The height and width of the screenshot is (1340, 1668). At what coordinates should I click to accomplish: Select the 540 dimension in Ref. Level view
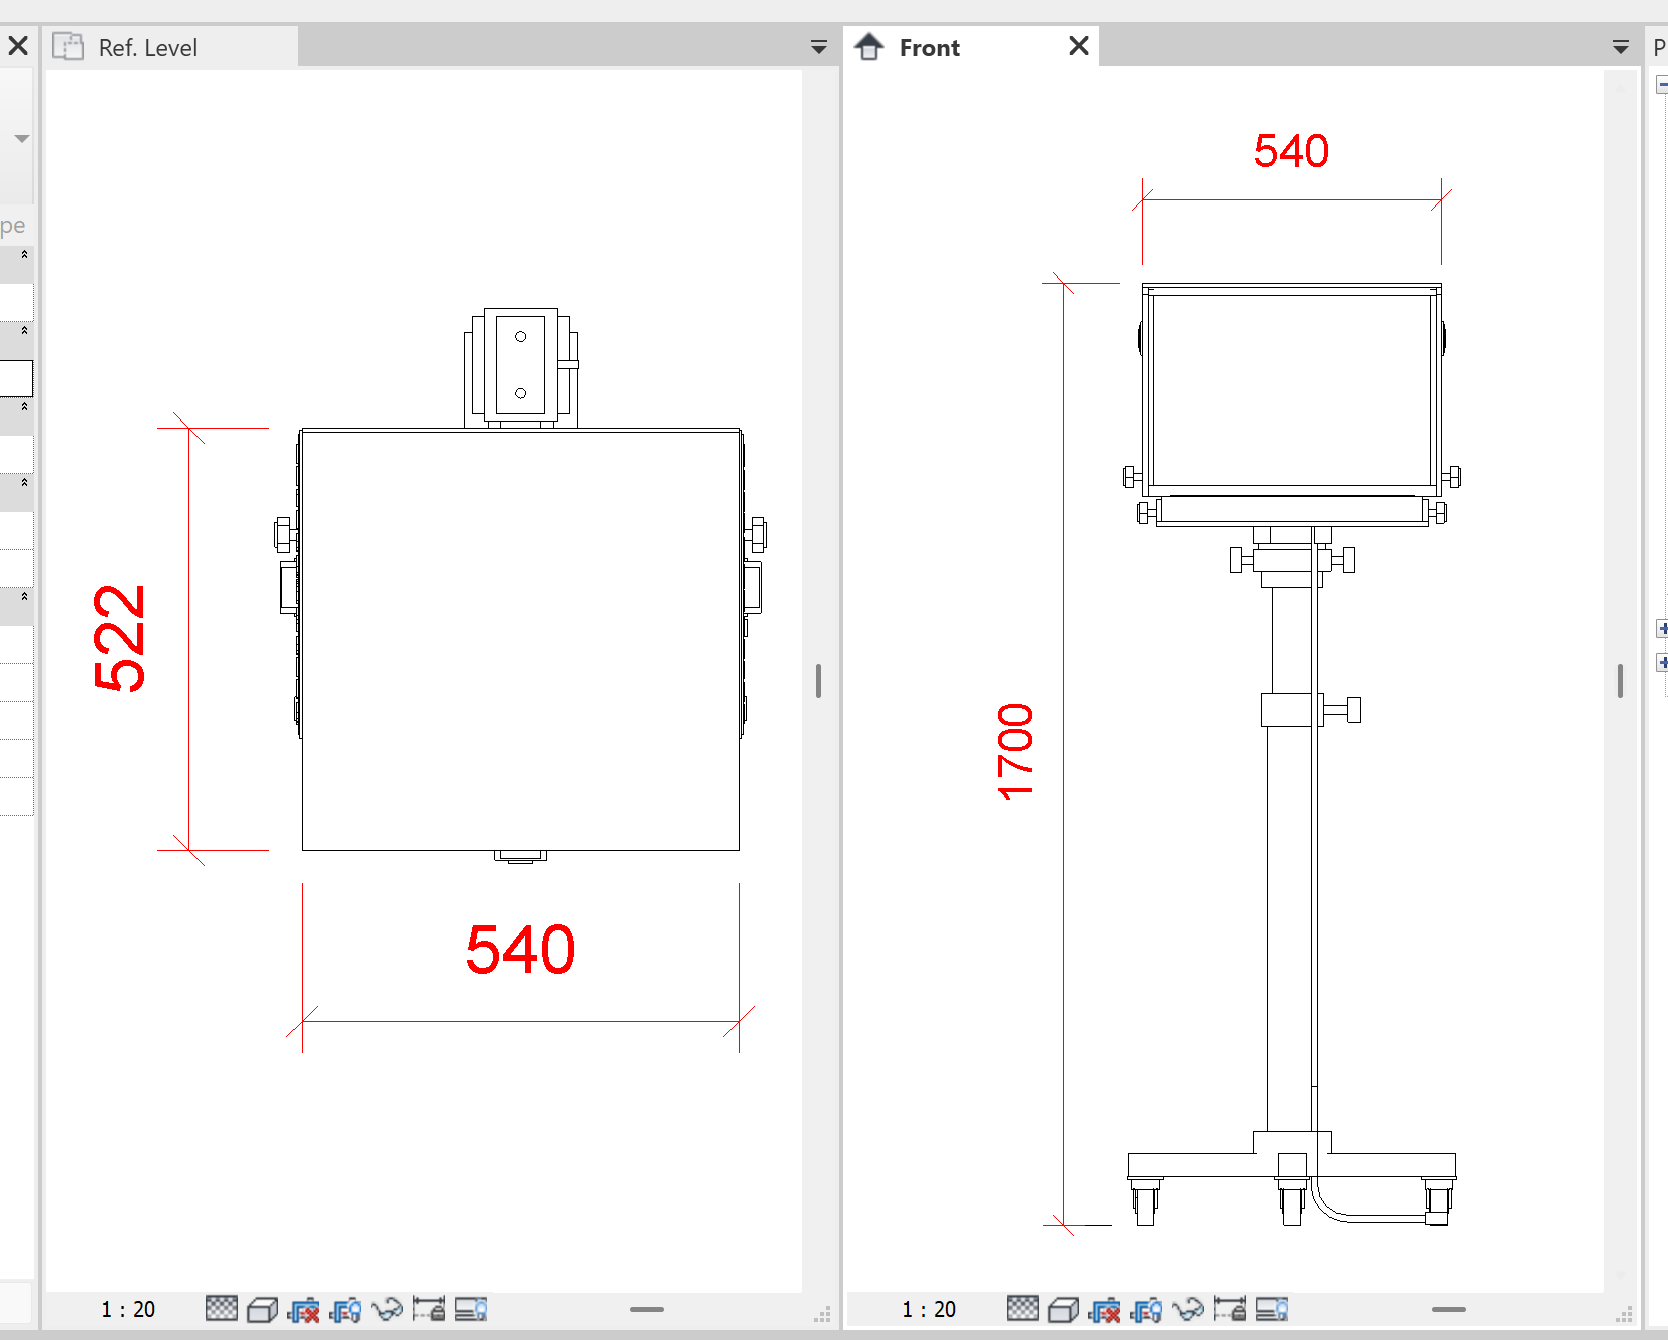tap(520, 949)
